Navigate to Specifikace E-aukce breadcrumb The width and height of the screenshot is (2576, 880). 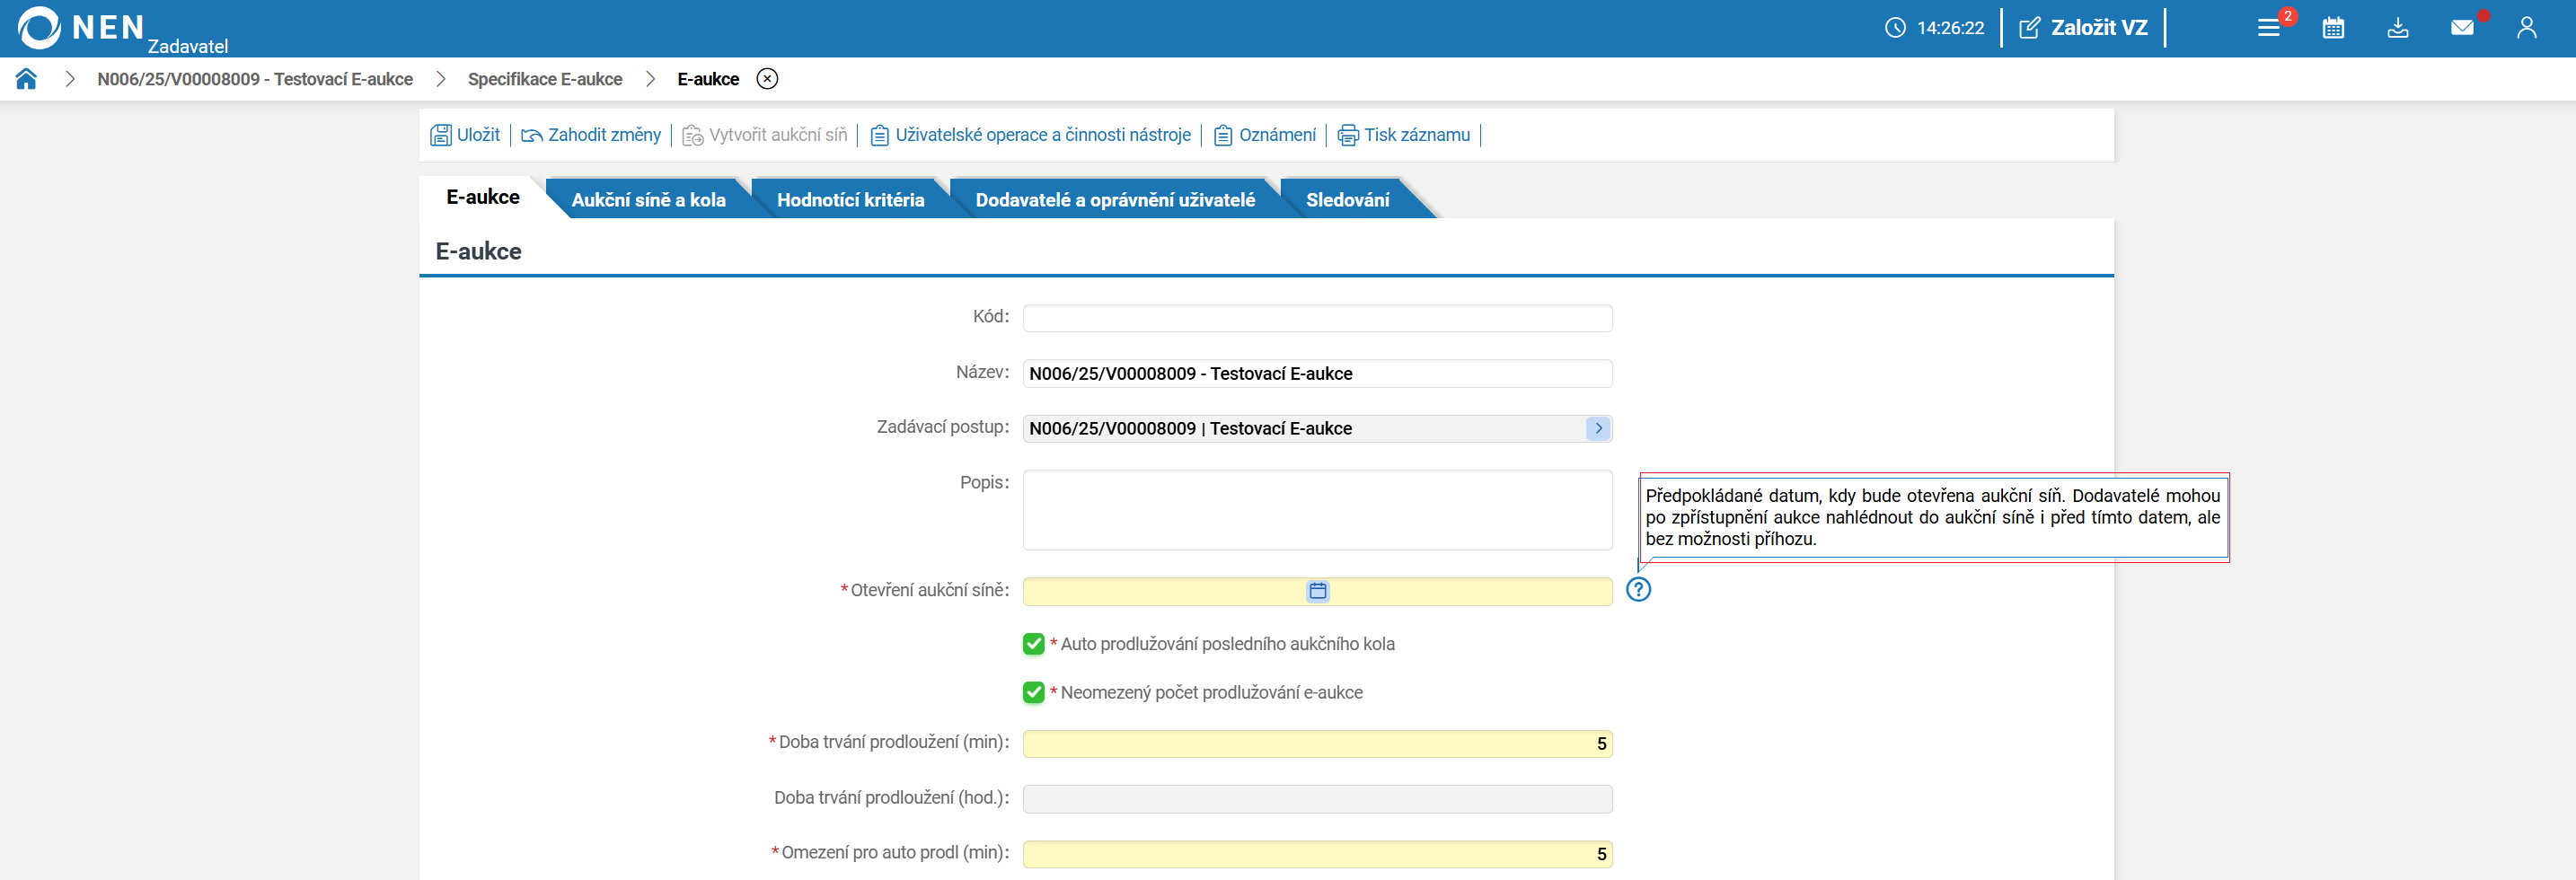[x=545, y=79]
